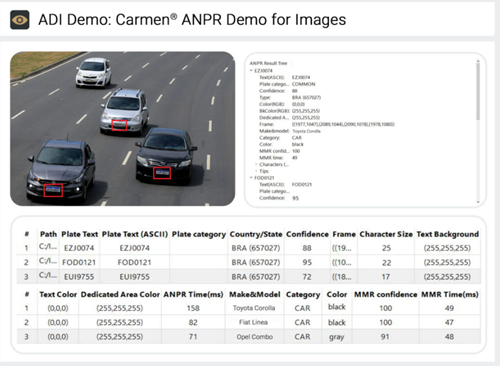Click the Plate category COMMON tree row
The image size is (500, 366).
(287, 84)
